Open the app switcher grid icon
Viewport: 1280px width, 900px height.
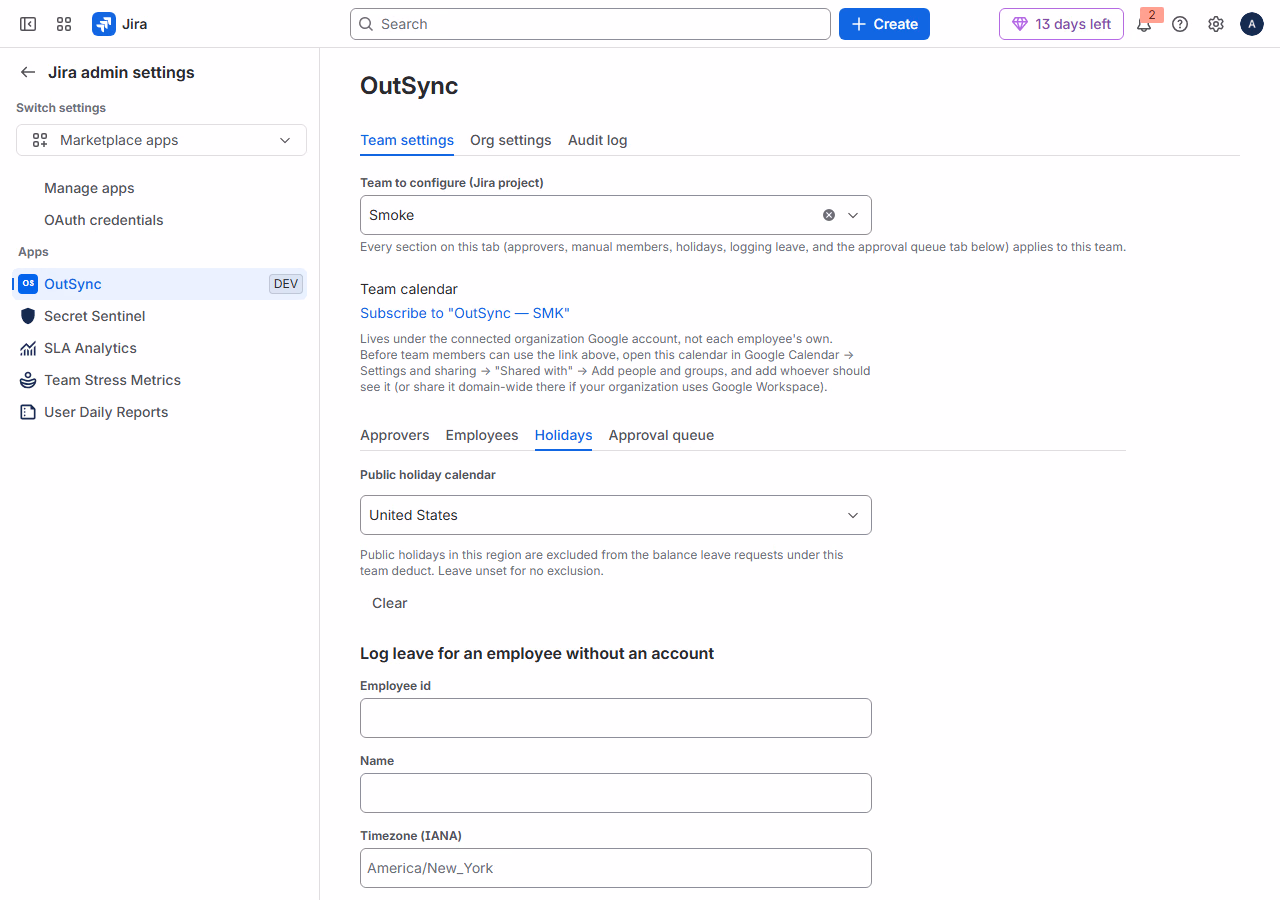64,24
